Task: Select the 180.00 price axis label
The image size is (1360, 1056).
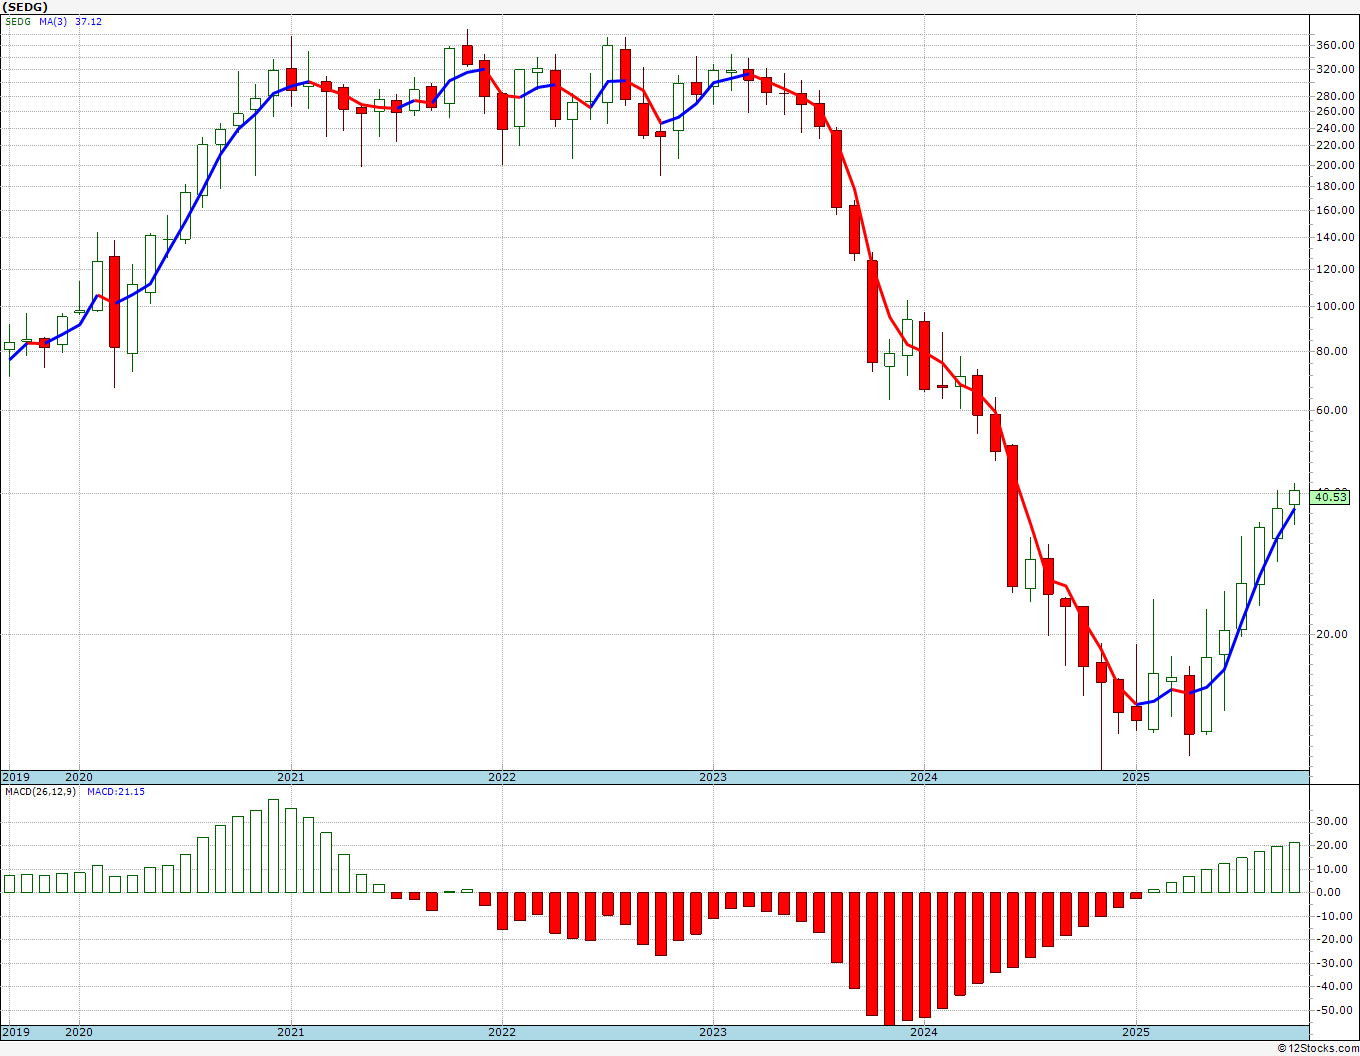Action: (1335, 187)
